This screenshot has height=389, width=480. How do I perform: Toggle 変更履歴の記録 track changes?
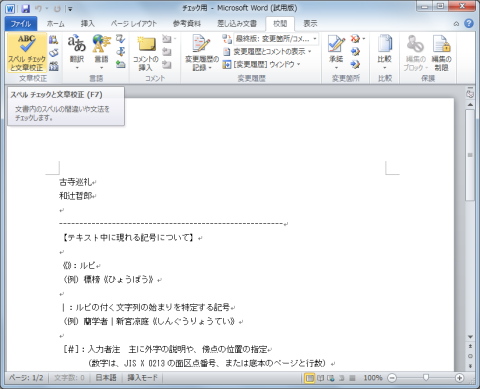coord(202,53)
